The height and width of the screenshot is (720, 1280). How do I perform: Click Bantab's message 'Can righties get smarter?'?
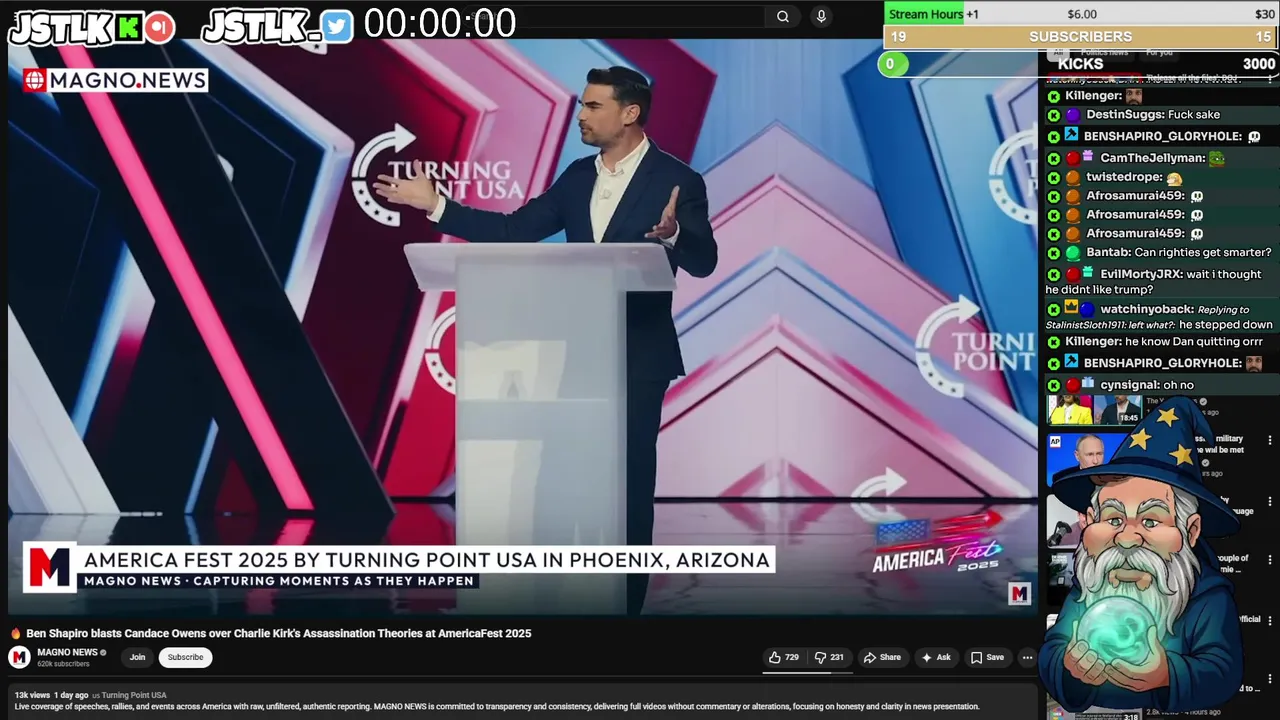click(1203, 253)
